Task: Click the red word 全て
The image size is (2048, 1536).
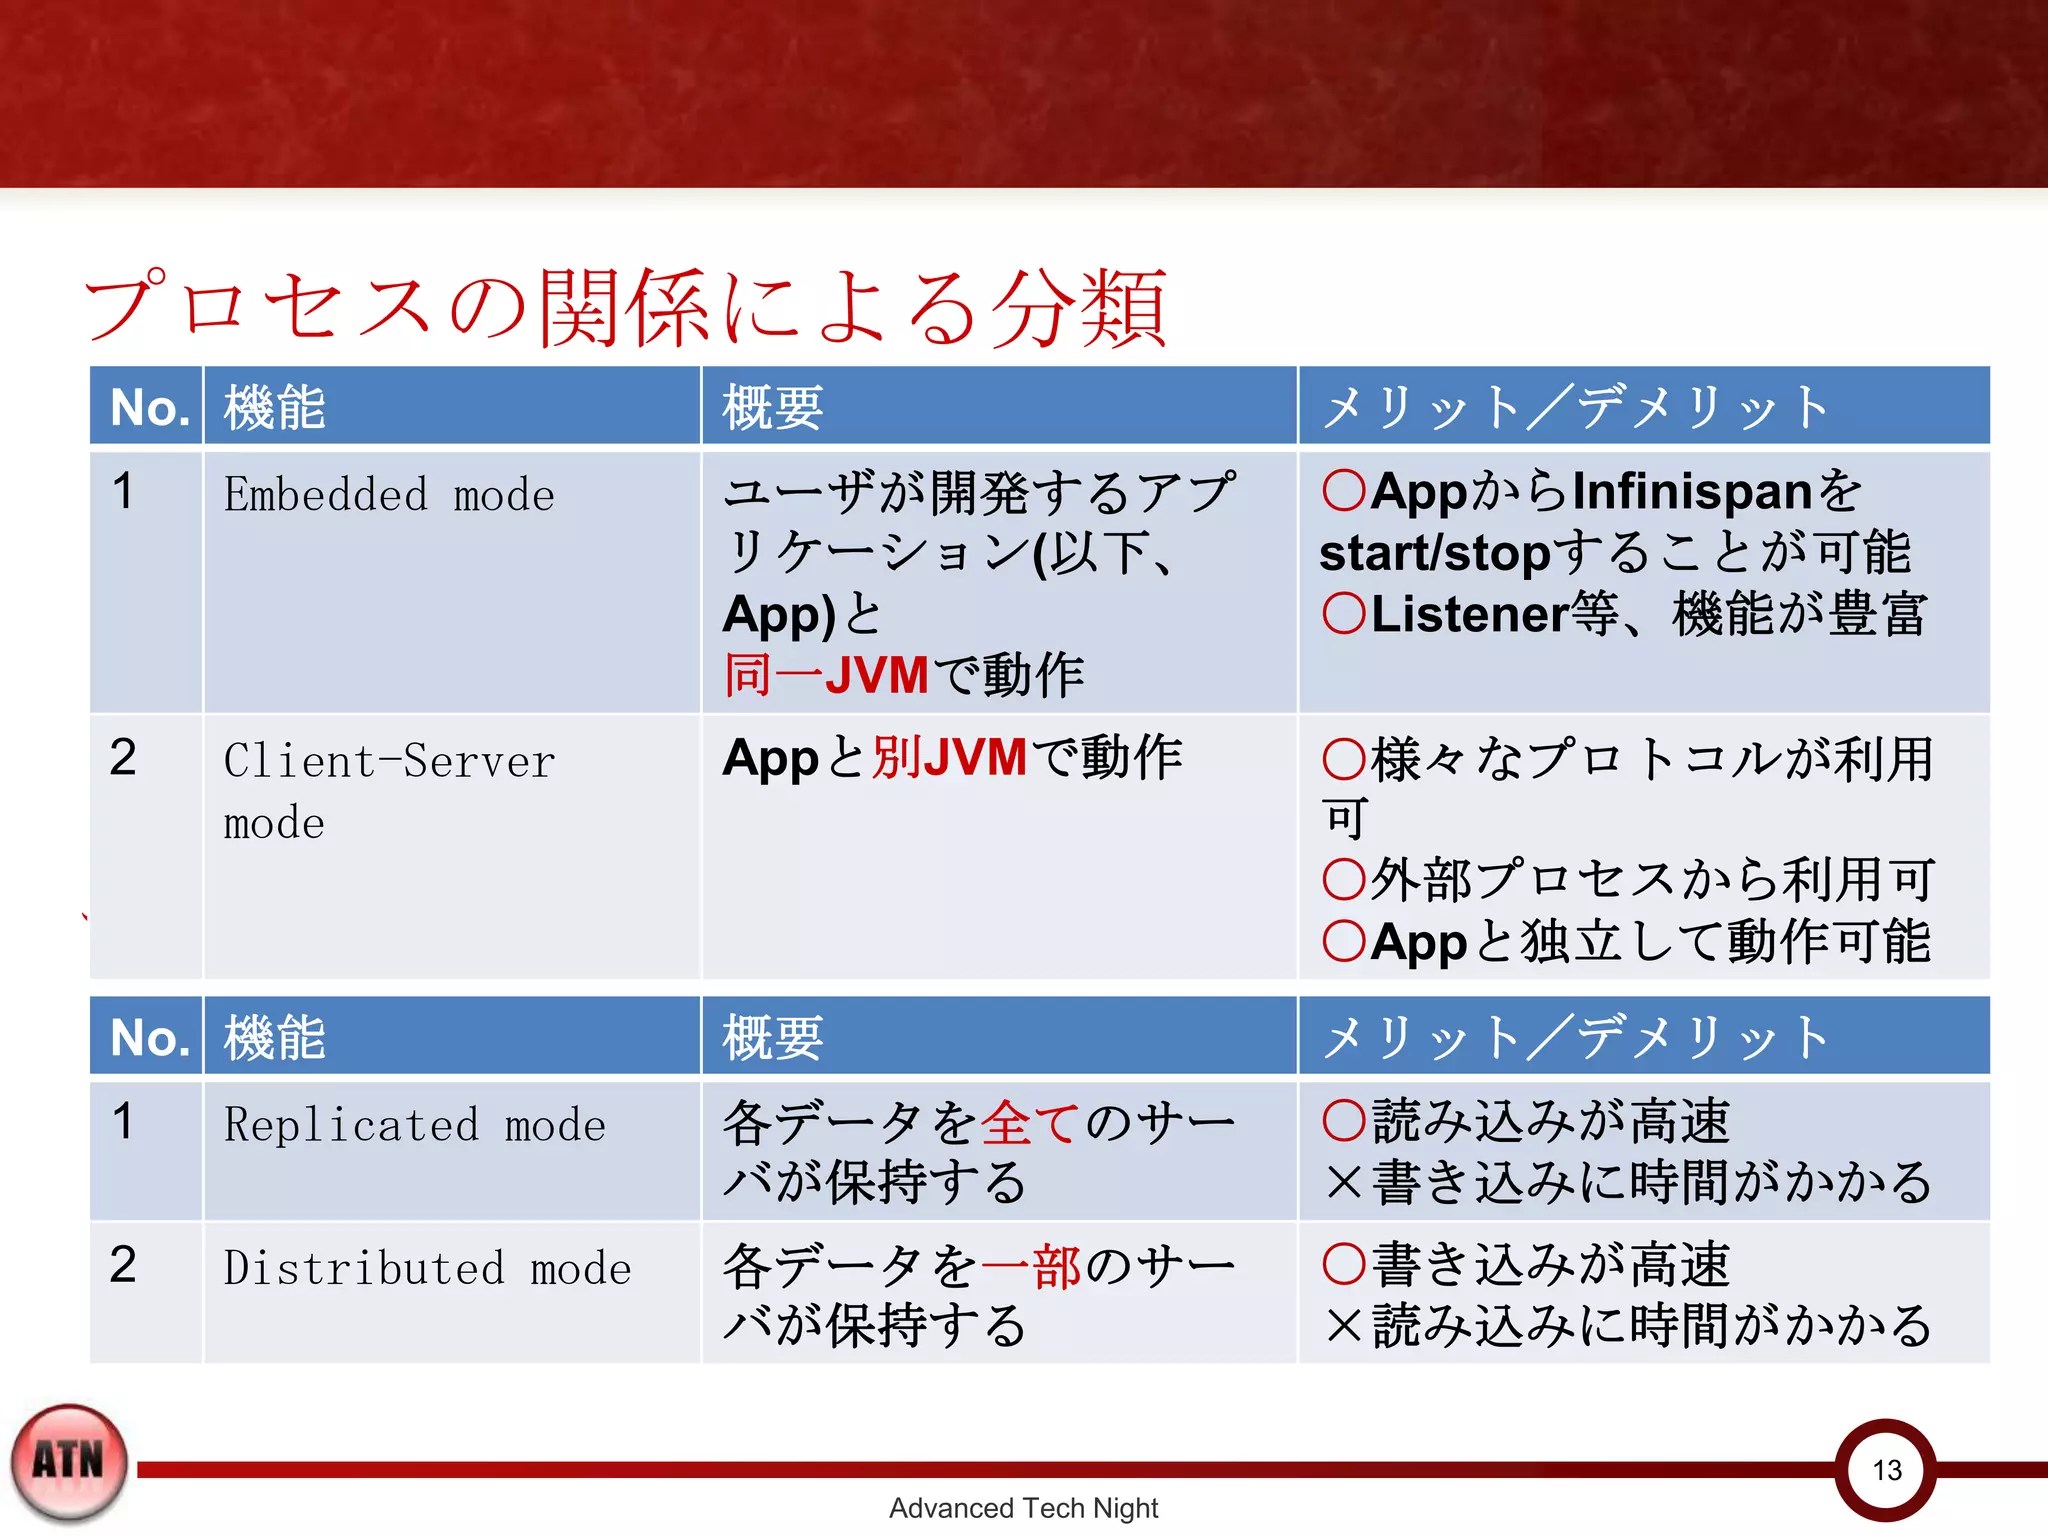Action: [1030, 1122]
